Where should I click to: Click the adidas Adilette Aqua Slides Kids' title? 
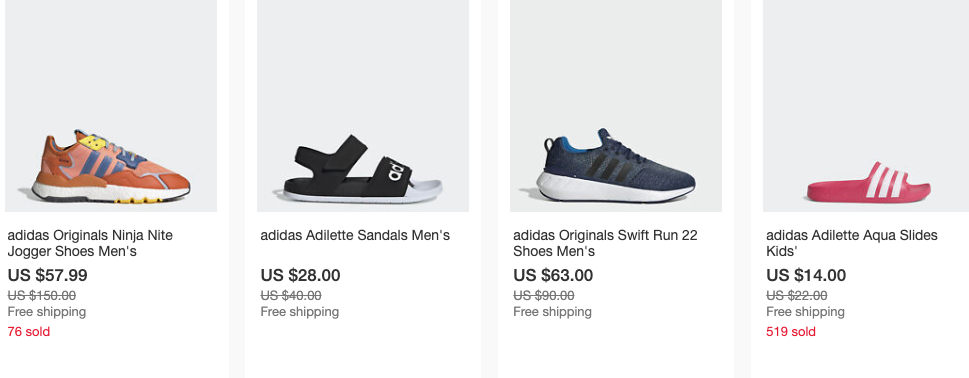click(x=852, y=243)
